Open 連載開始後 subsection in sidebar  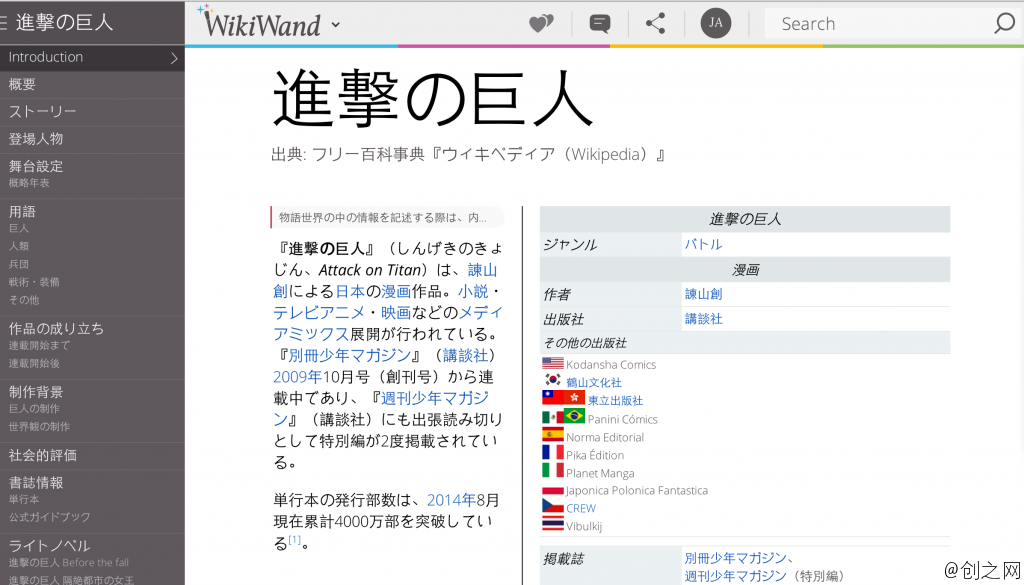coord(34,364)
